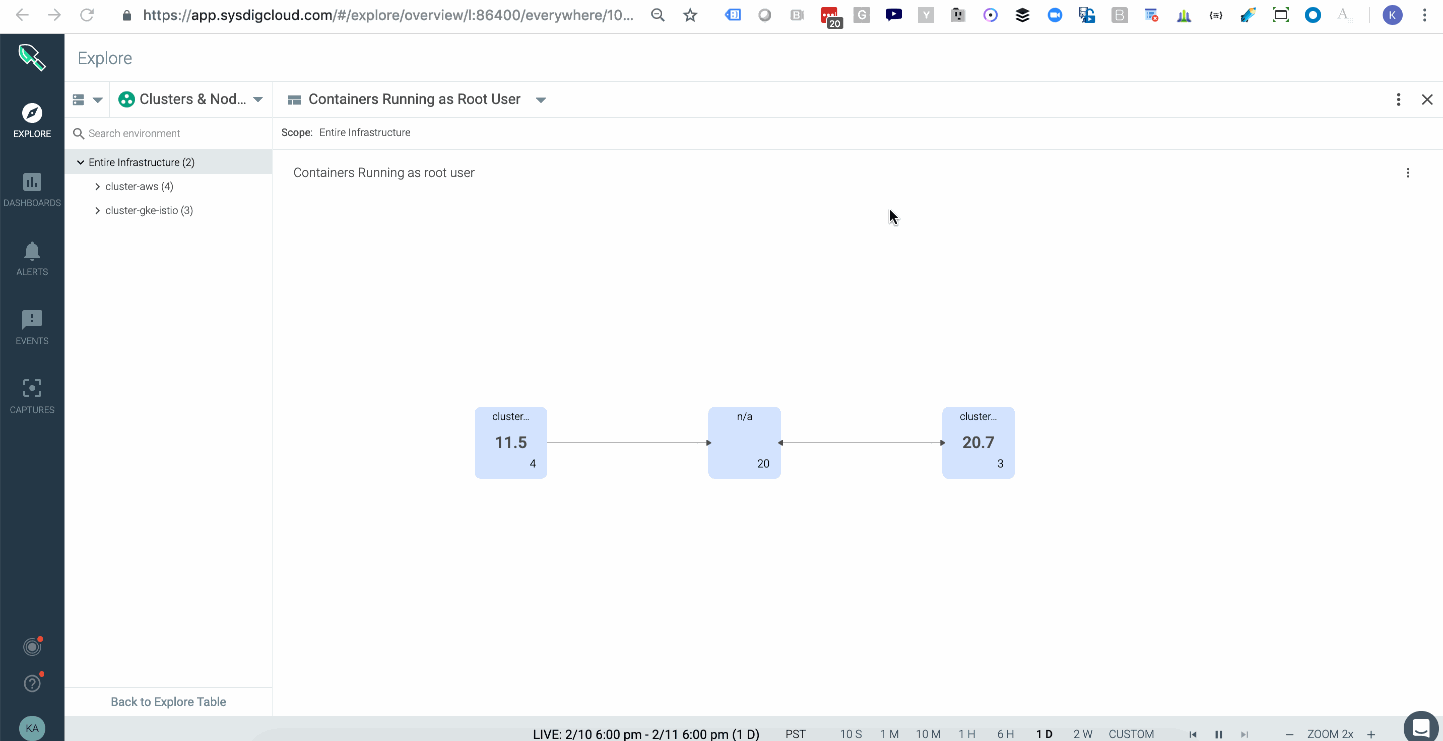Screen dimensions: 1443x741
Task: Open the Captures section
Action: pyautogui.click(x=32, y=396)
